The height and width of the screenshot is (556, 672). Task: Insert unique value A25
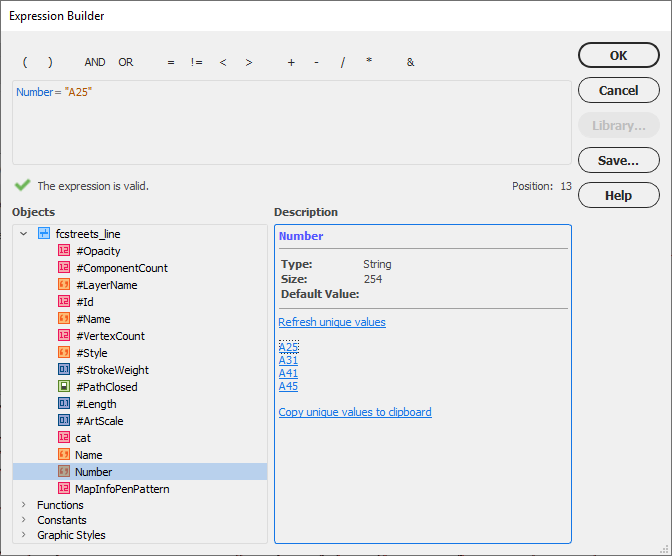(288, 347)
